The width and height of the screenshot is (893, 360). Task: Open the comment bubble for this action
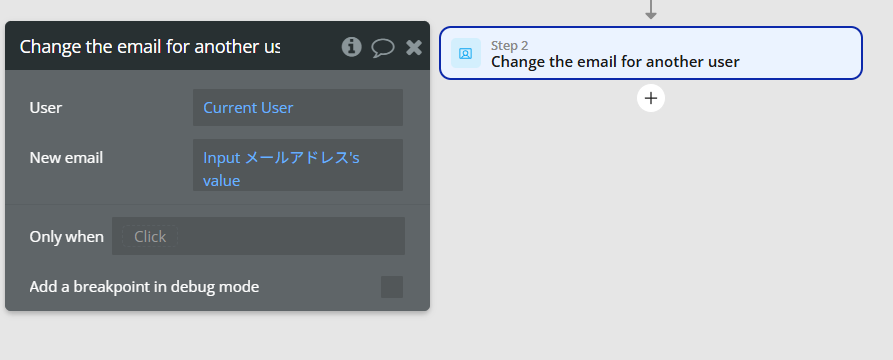(383, 48)
